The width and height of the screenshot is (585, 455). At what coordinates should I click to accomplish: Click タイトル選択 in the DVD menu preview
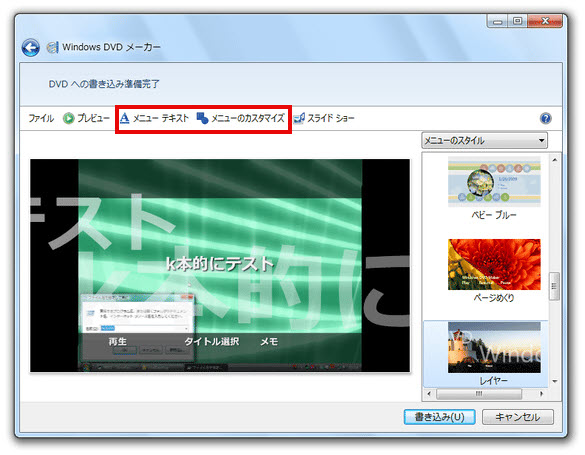(212, 342)
